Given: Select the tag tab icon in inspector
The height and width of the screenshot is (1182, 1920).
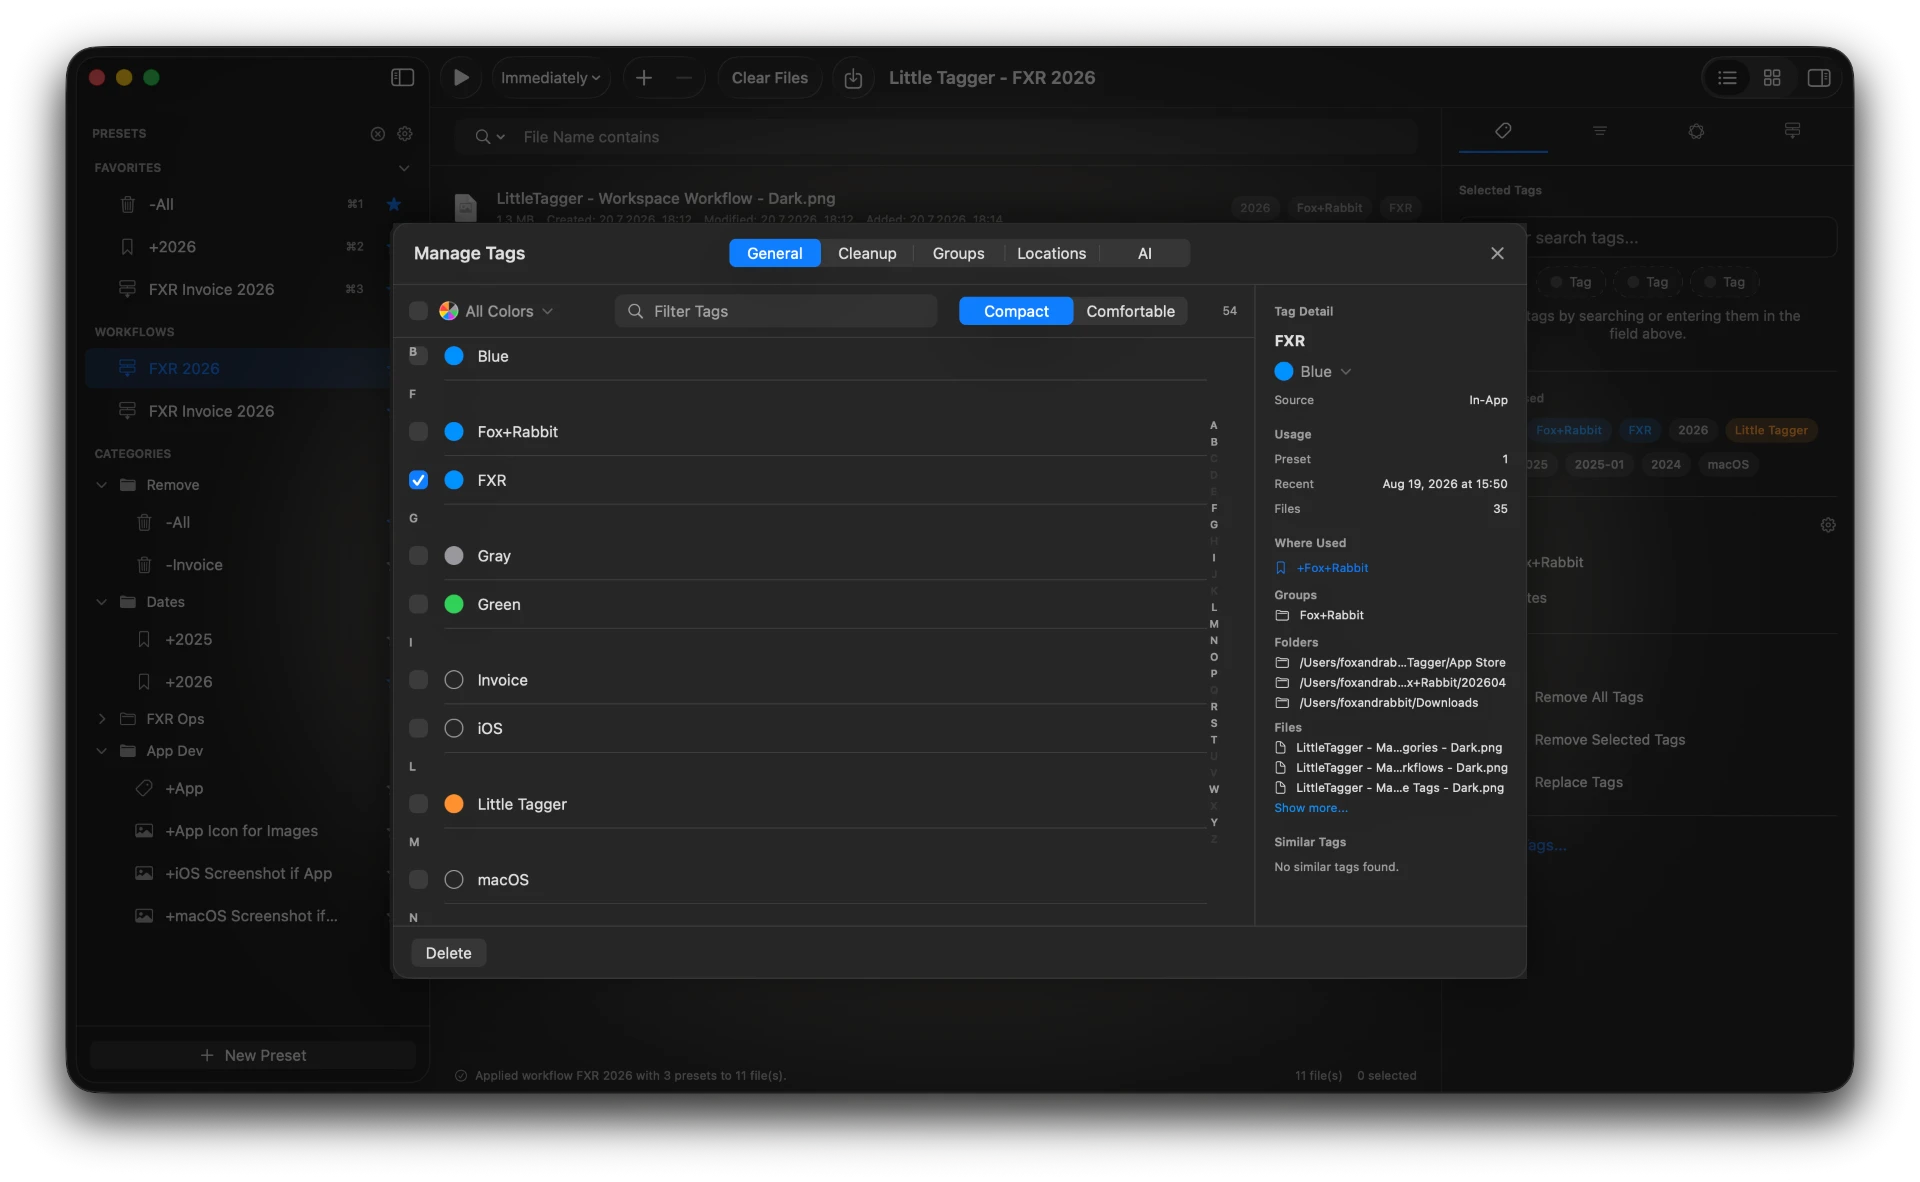Looking at the screenshot, I should point(1503,130).
